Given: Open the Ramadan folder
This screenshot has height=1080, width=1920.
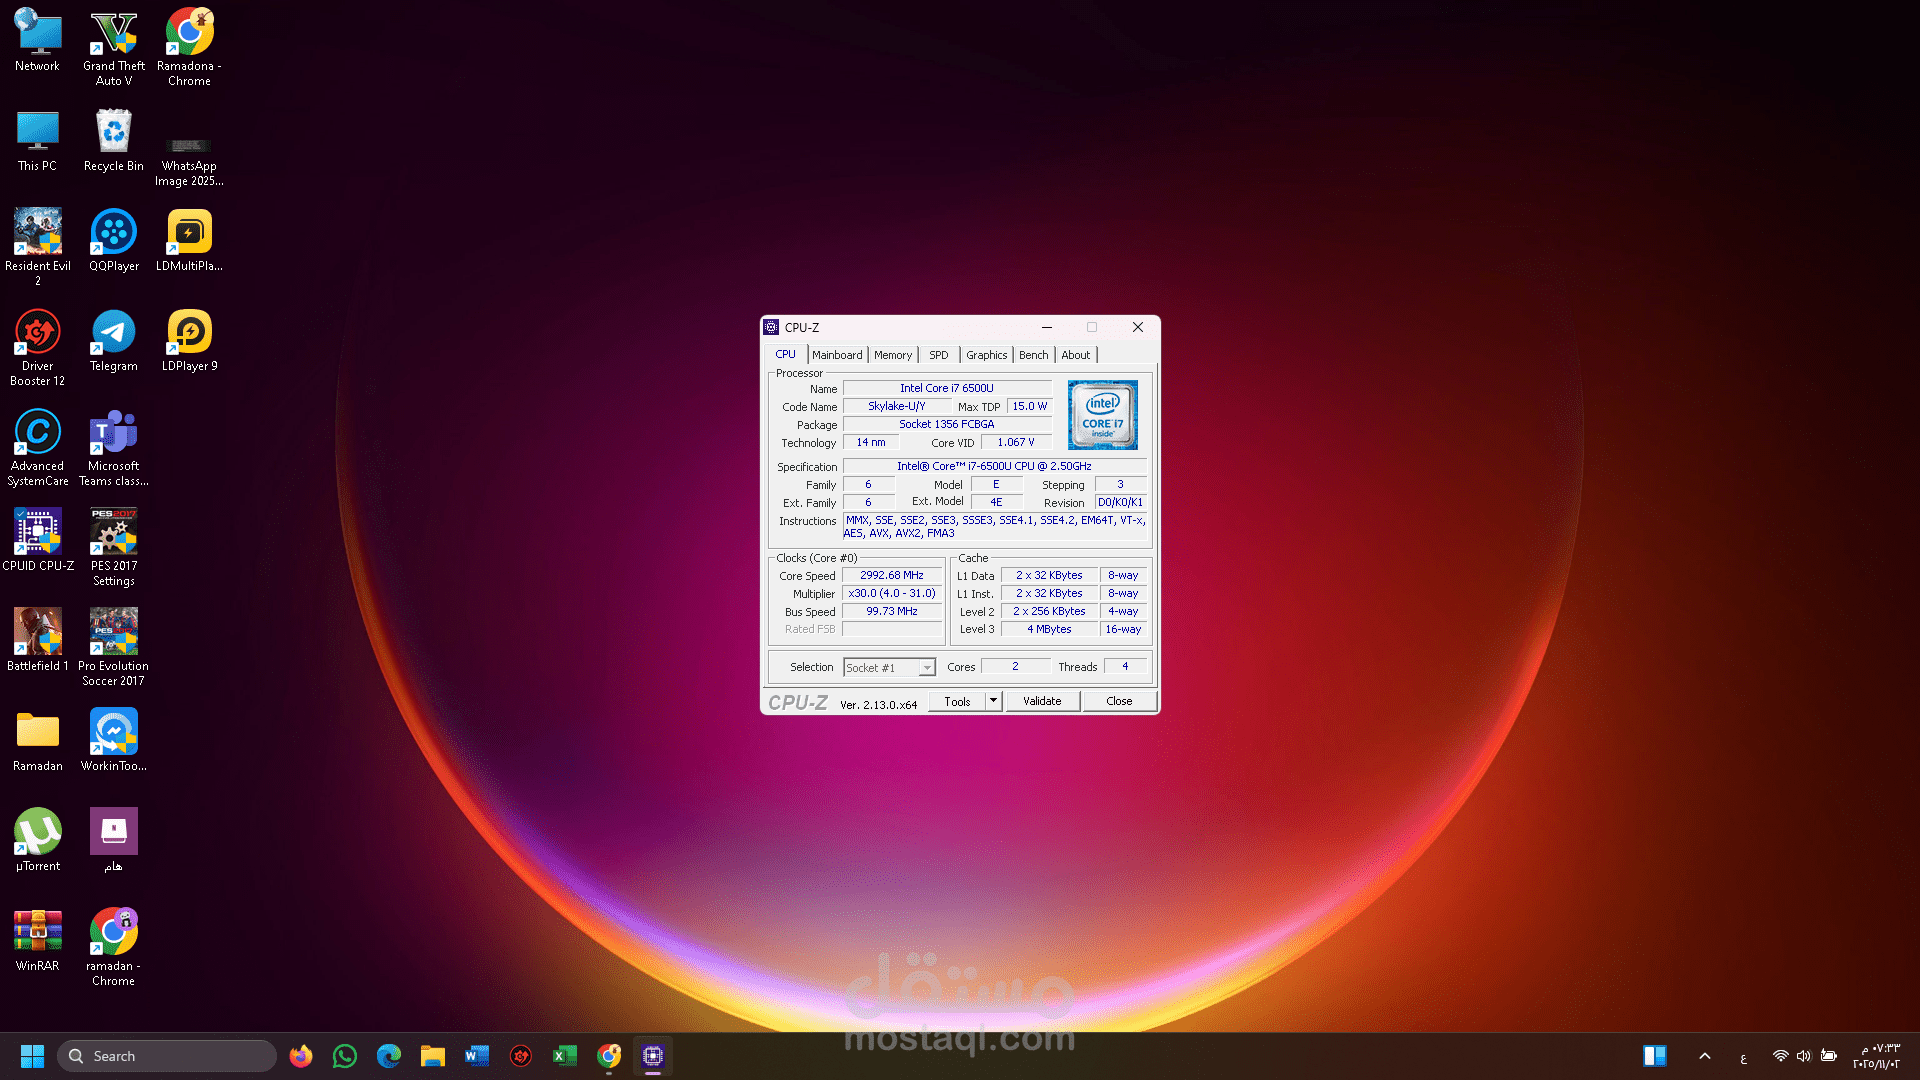Looking at the screenshot, I should click(38, 740).
